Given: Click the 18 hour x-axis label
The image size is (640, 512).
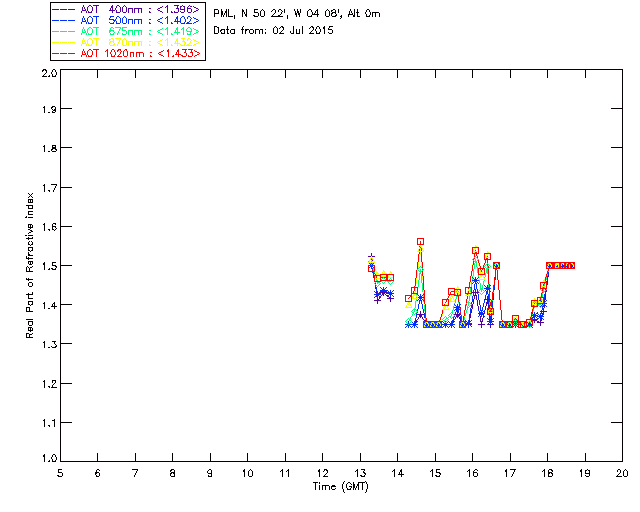Looking at the screenshot, I should click(547, 473).
